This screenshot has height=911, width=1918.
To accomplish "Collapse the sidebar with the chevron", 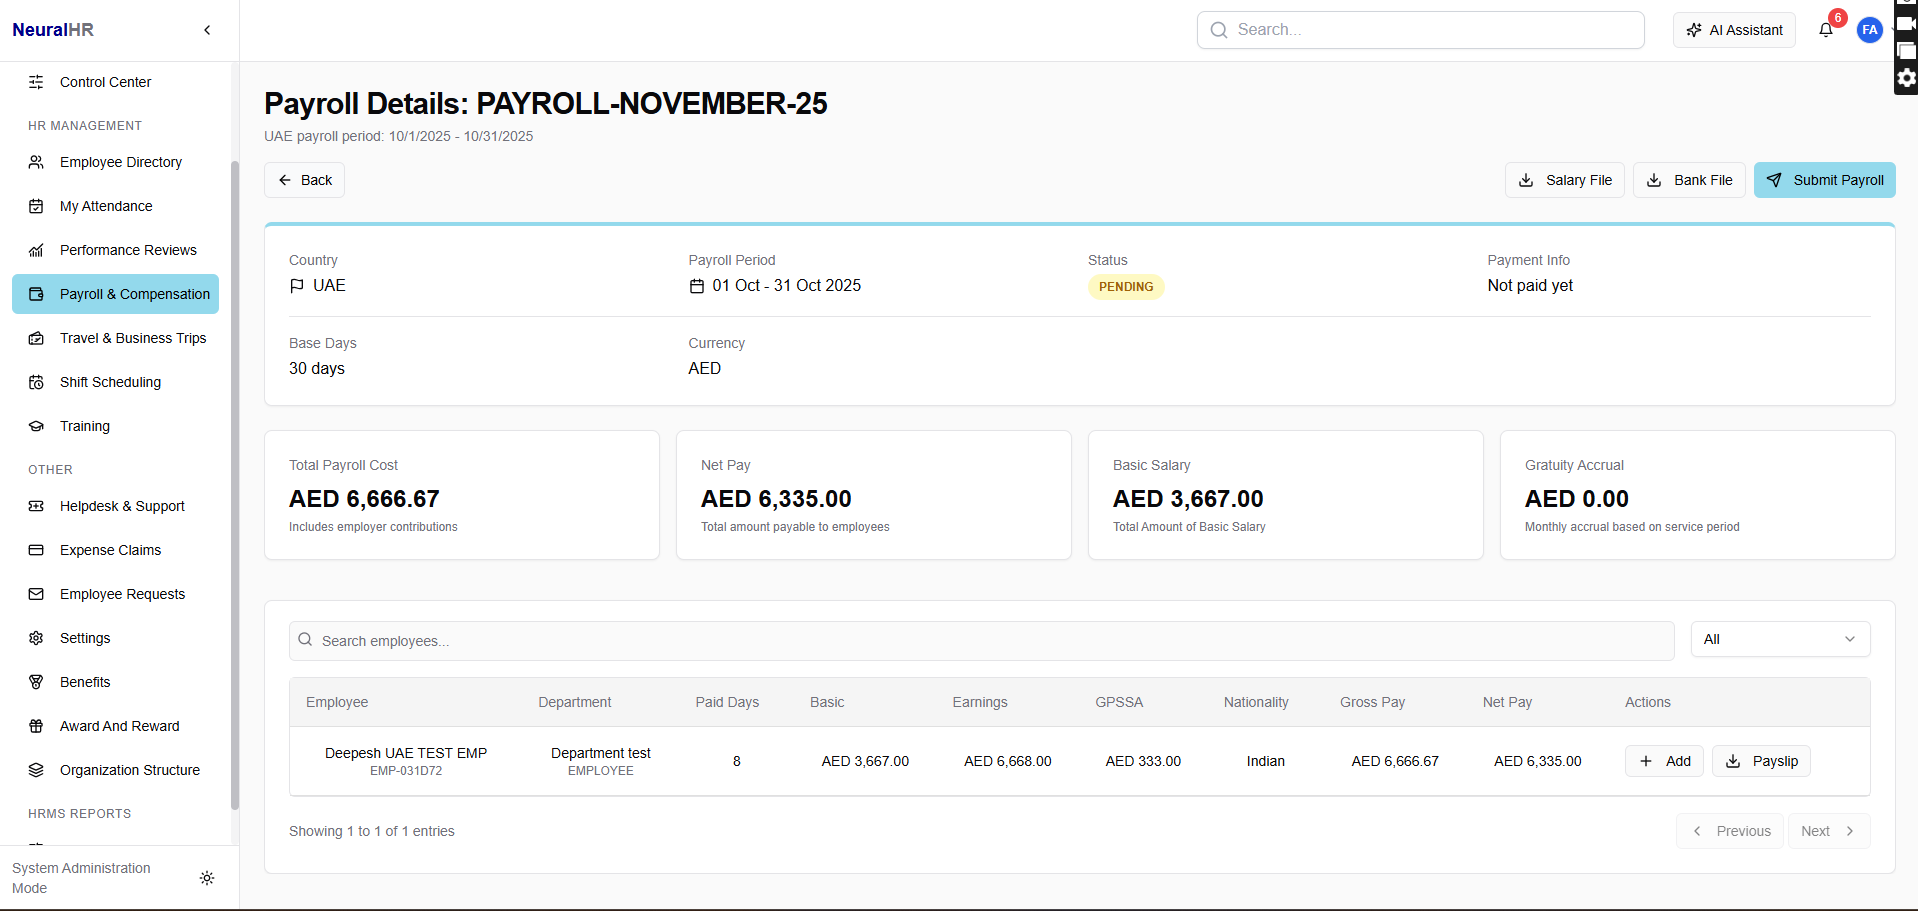I will click(207, 30).
